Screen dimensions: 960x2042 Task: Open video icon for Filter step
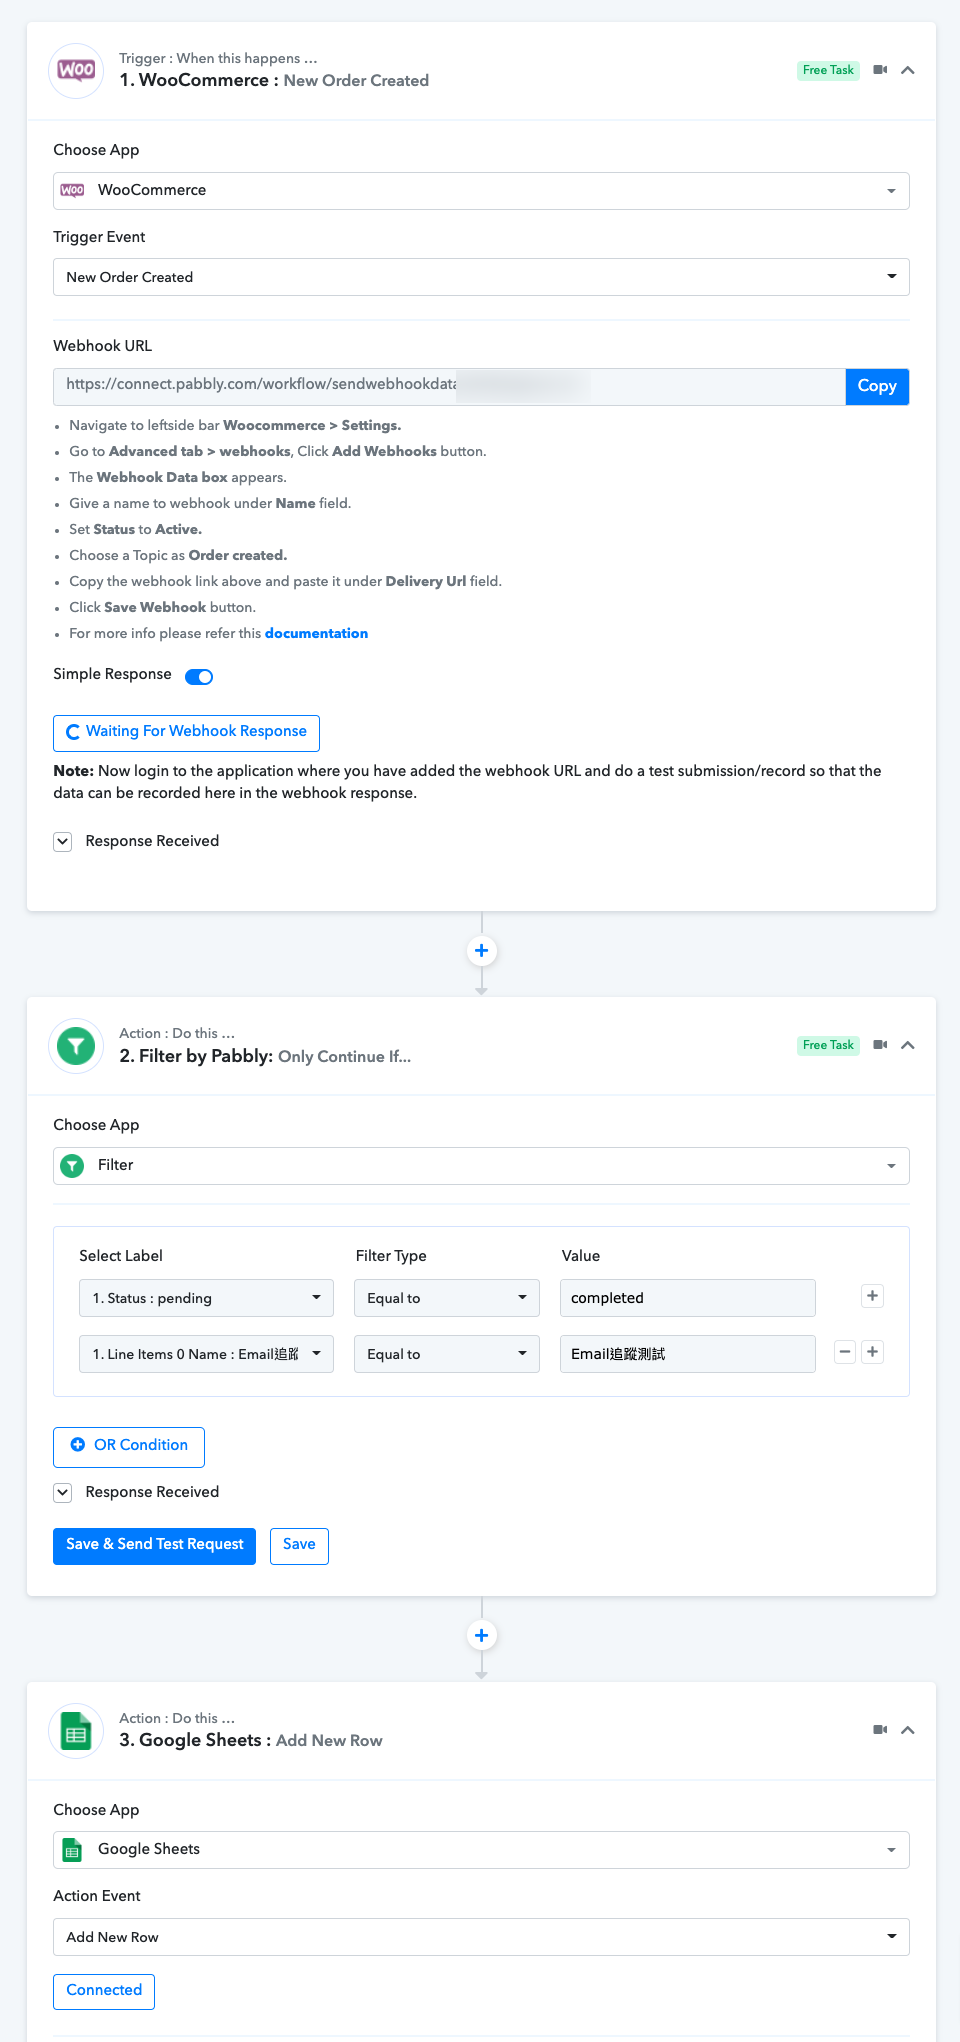click(x=880, y=1045)
